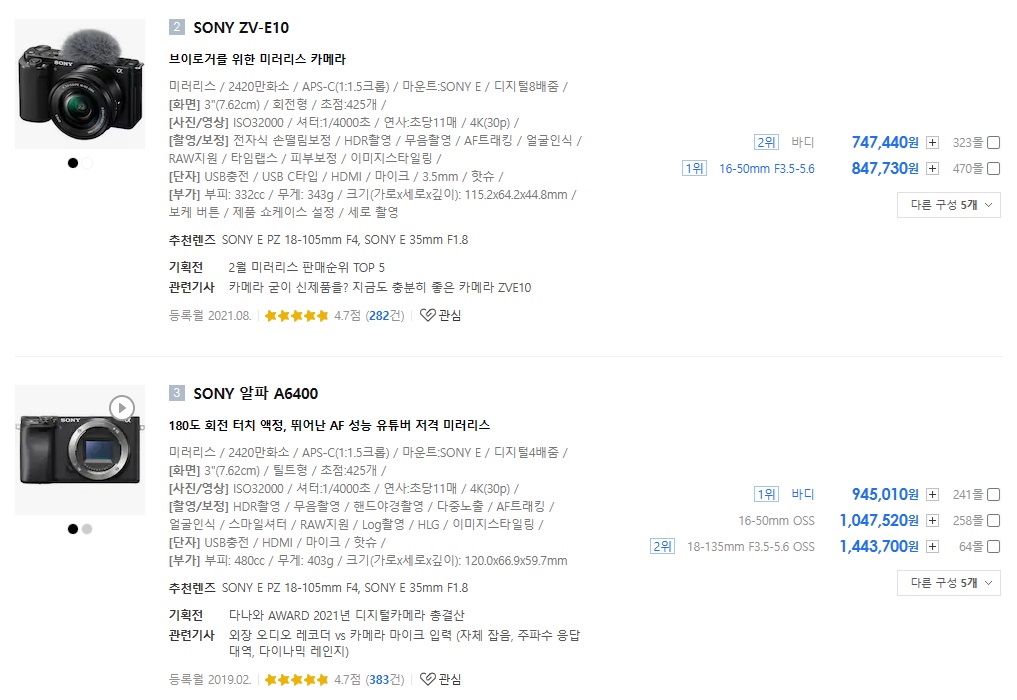Open 다른 구성 5개 dropdown for 알파 A6400
The width and height of the screenshot is (1017, 700).
pyautogui.click(x=948, y=583)
